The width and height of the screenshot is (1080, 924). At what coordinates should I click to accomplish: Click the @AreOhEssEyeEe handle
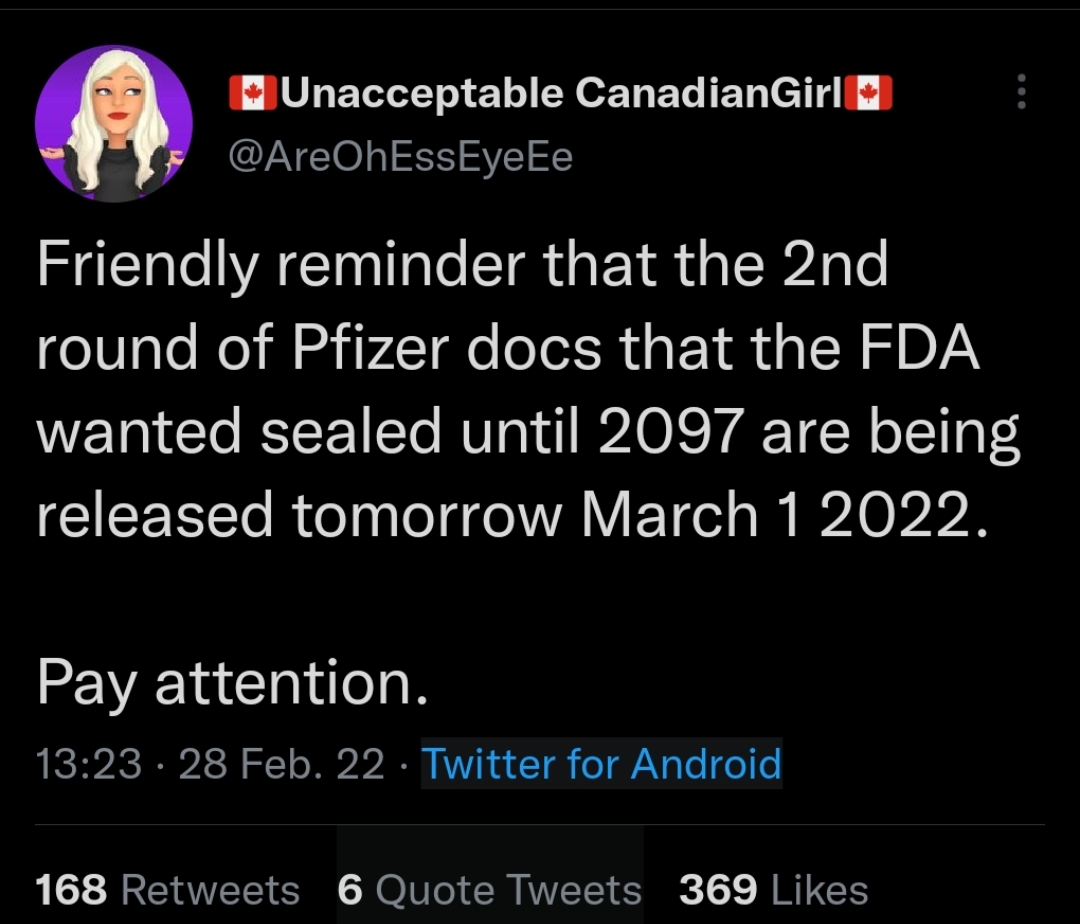(x=401, y=156)
